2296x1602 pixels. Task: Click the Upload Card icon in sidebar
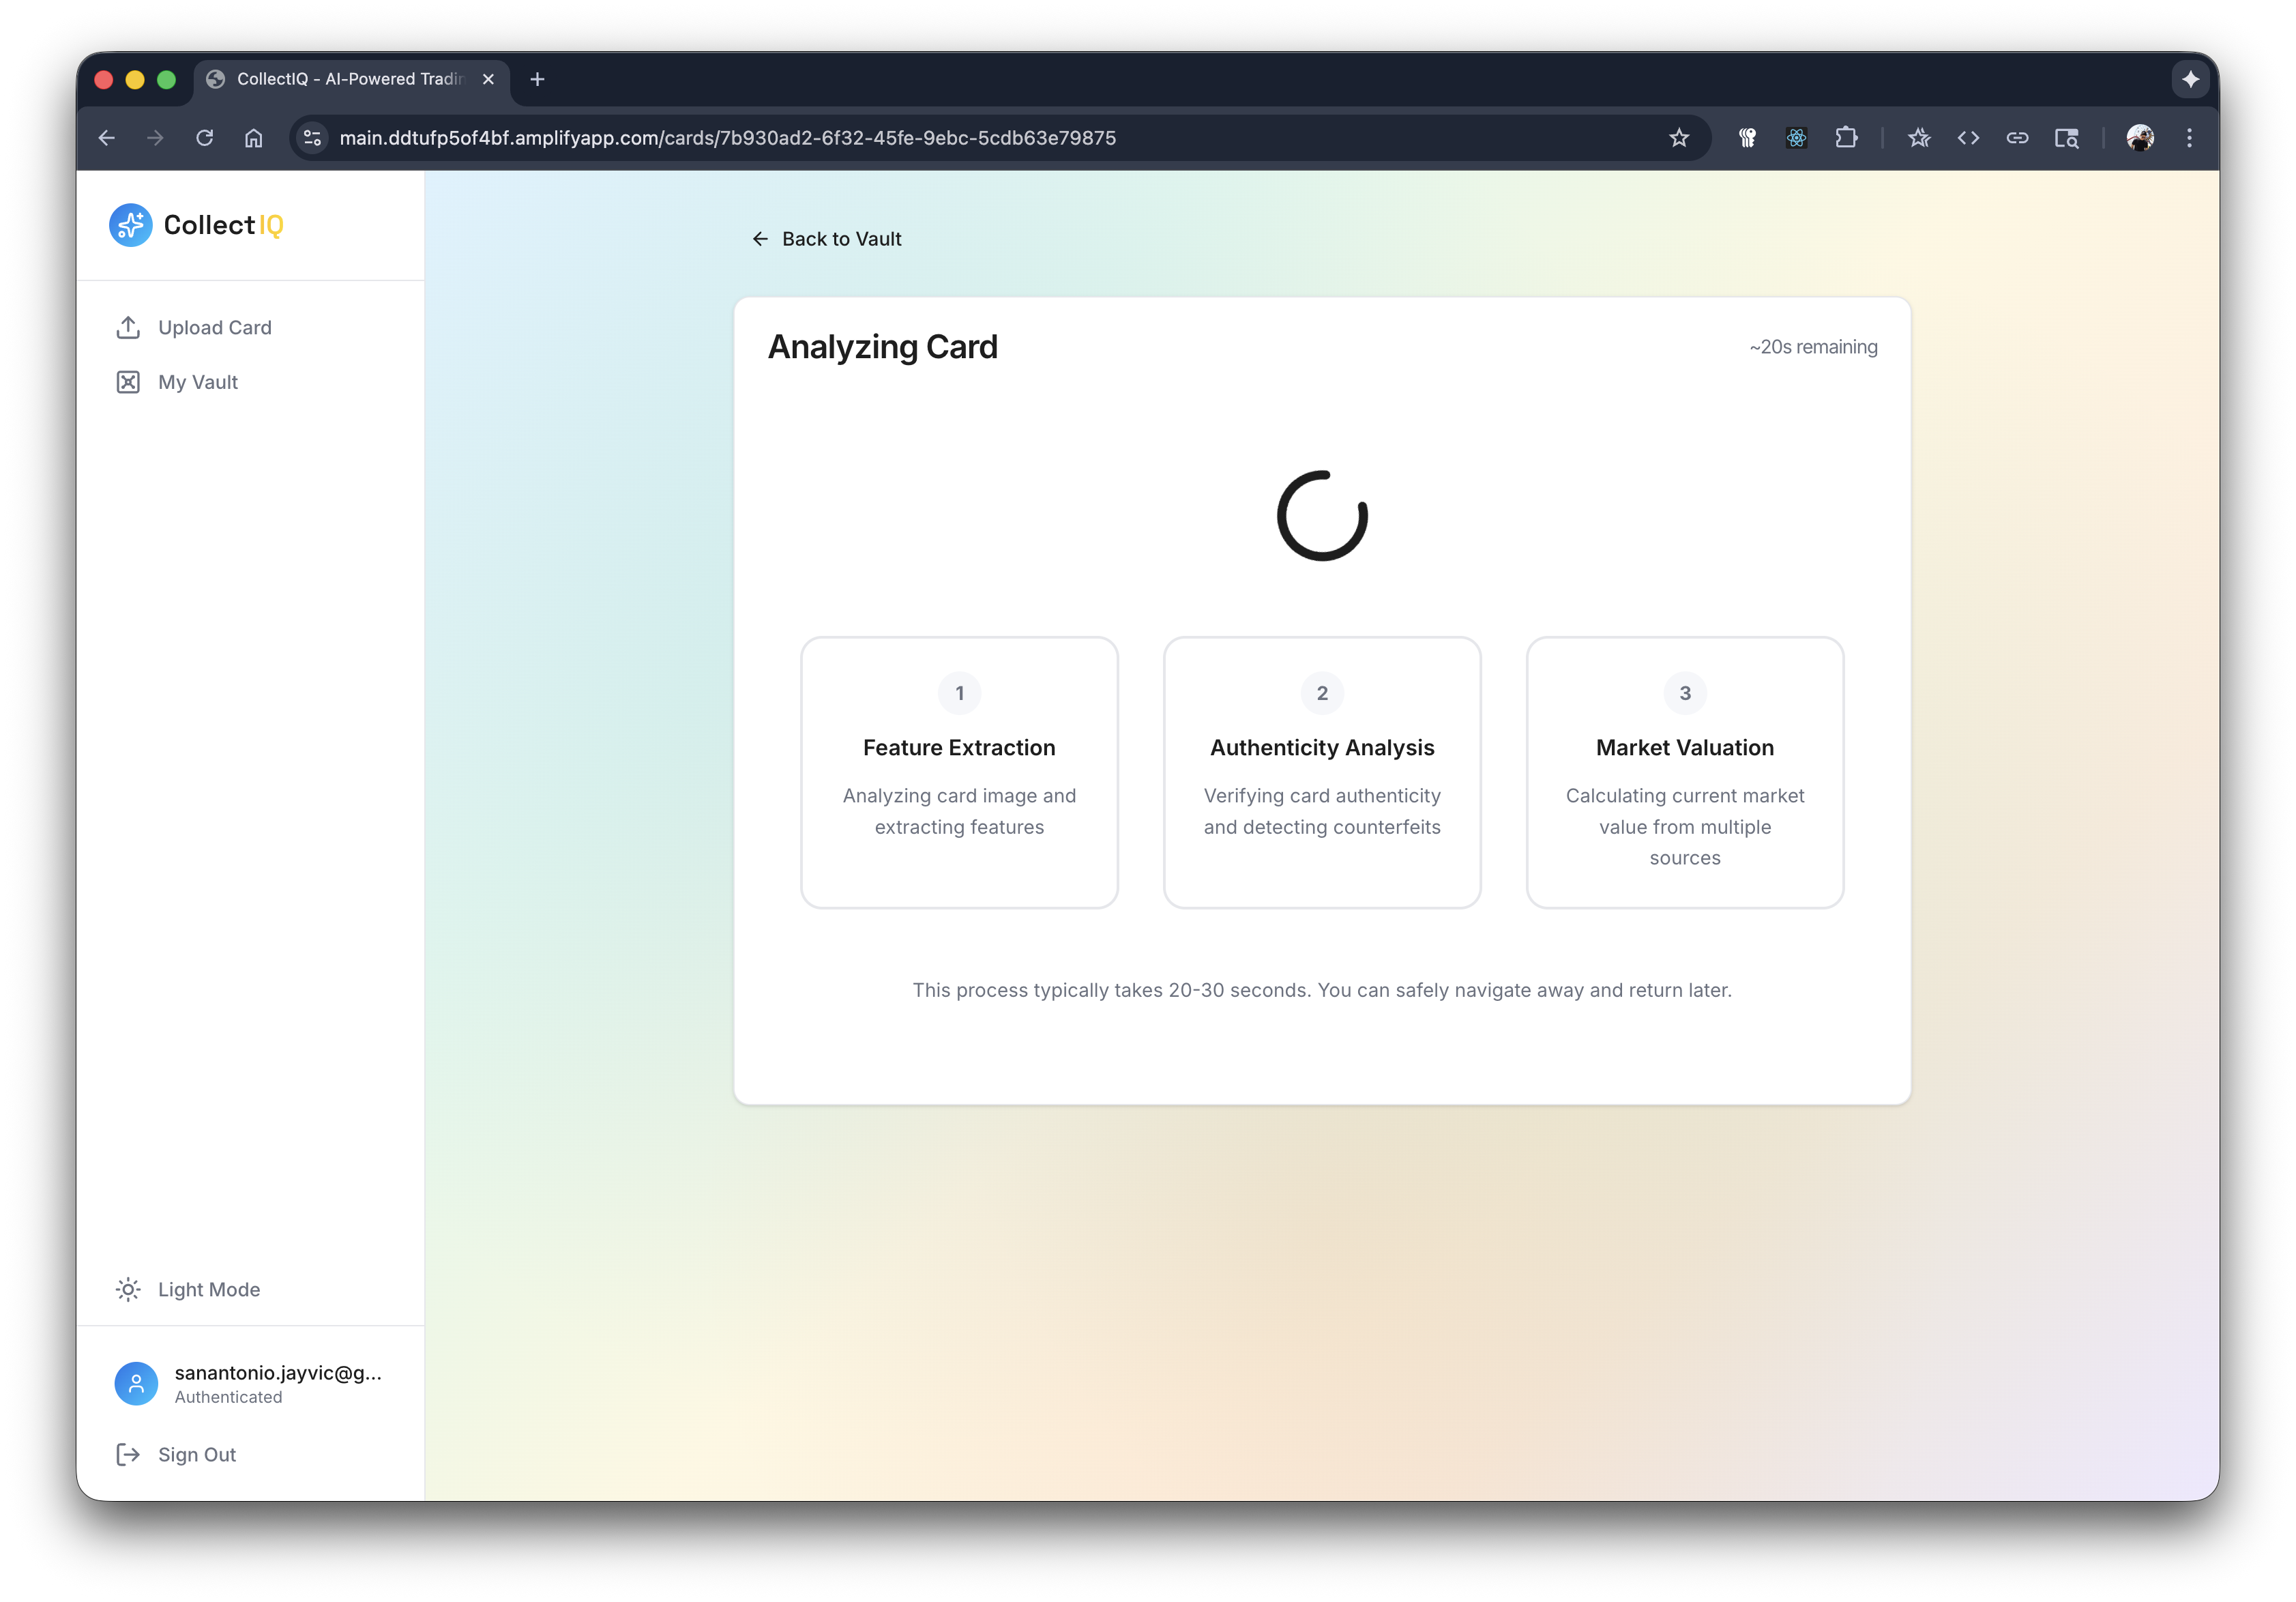[x=128, y=328]
